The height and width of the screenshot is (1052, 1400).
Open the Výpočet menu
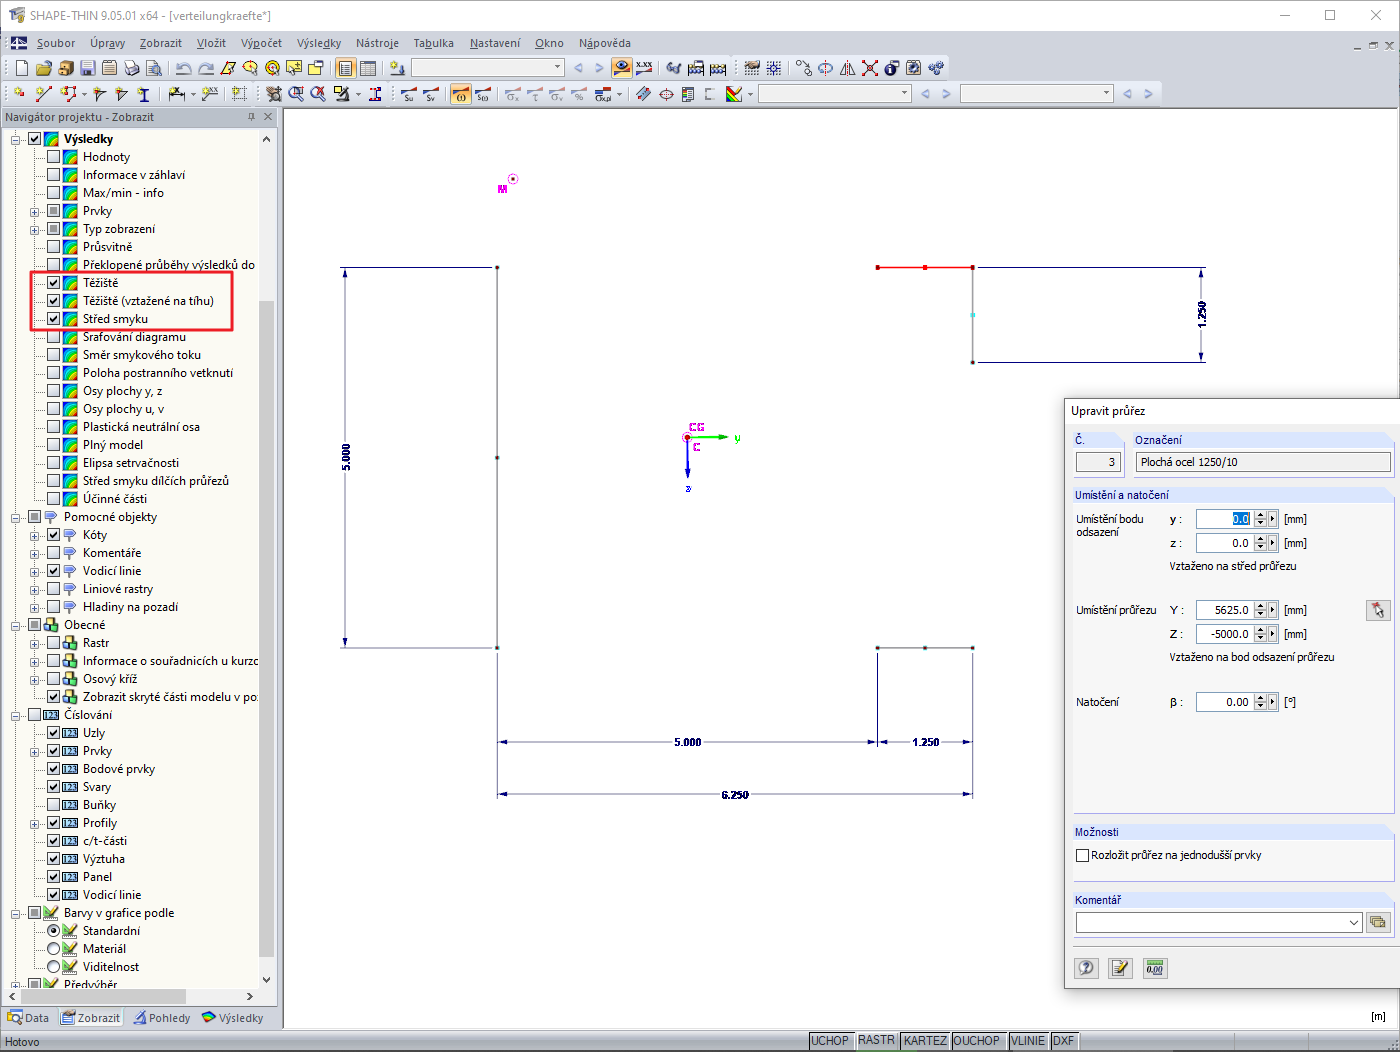pyautogui.click(x=261, y=43)
